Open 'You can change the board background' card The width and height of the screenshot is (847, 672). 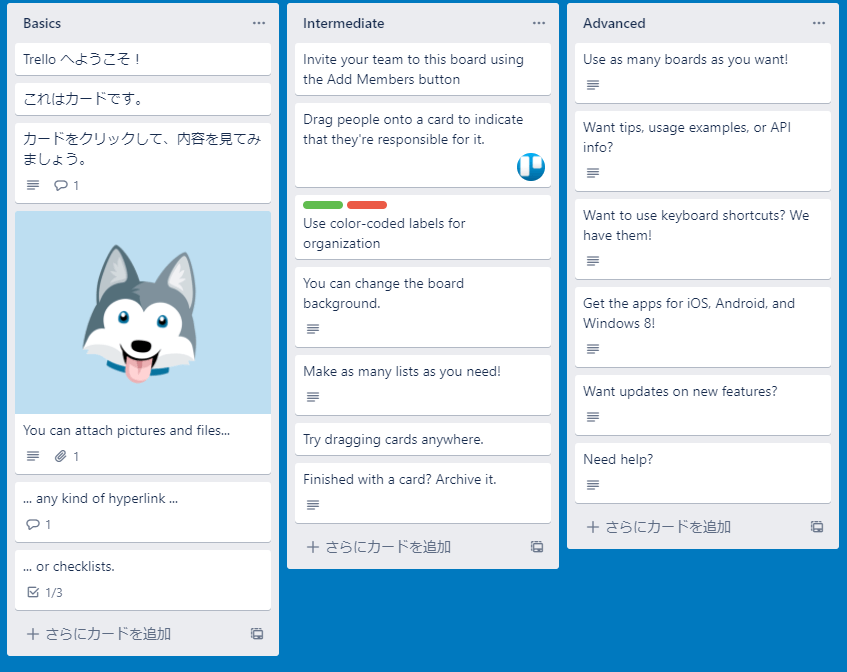click(x=422, y=307)
